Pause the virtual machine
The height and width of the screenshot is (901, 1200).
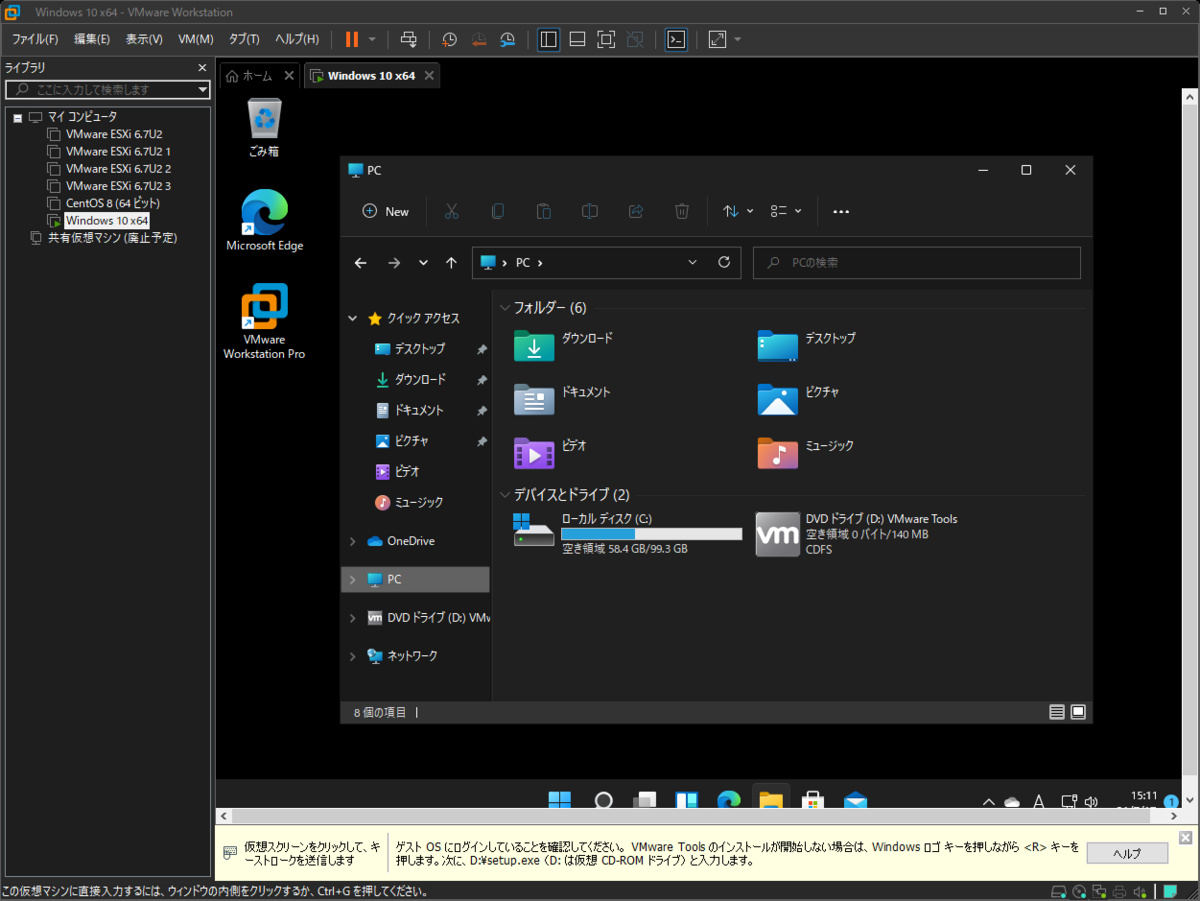(351, 39)
